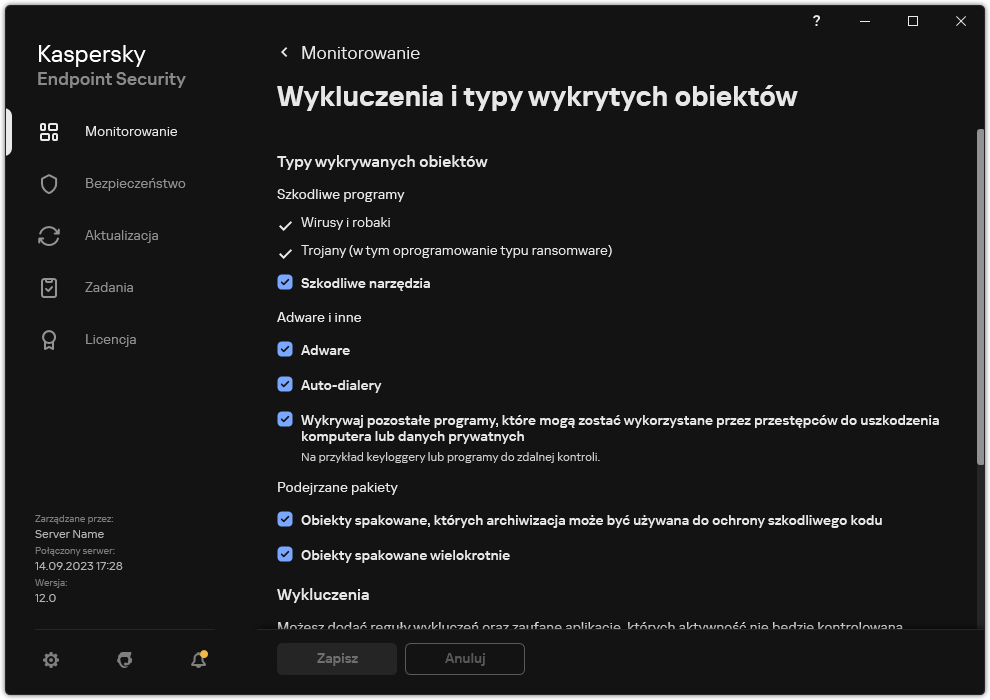Screen dimensions: 990x700
Task: Open notifications via the bell icon
Action: coord(198,661)
